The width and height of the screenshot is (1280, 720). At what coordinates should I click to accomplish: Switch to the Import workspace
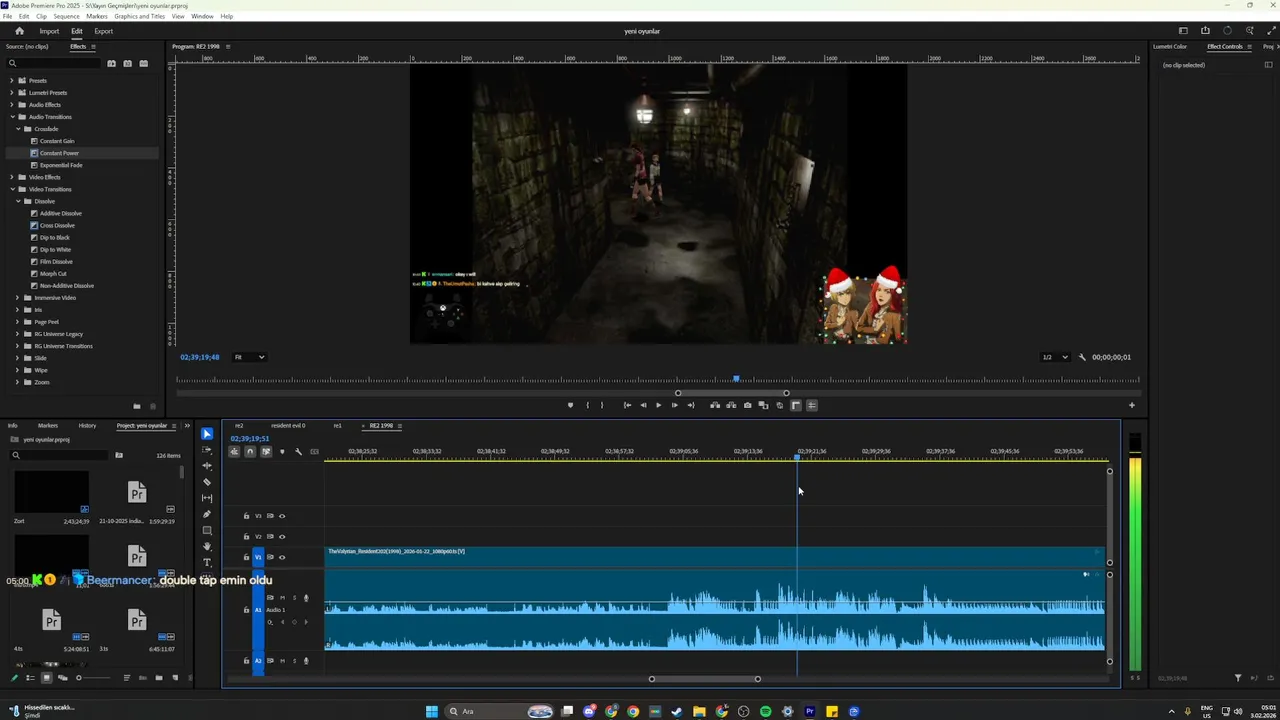click(x=49, y=31)
